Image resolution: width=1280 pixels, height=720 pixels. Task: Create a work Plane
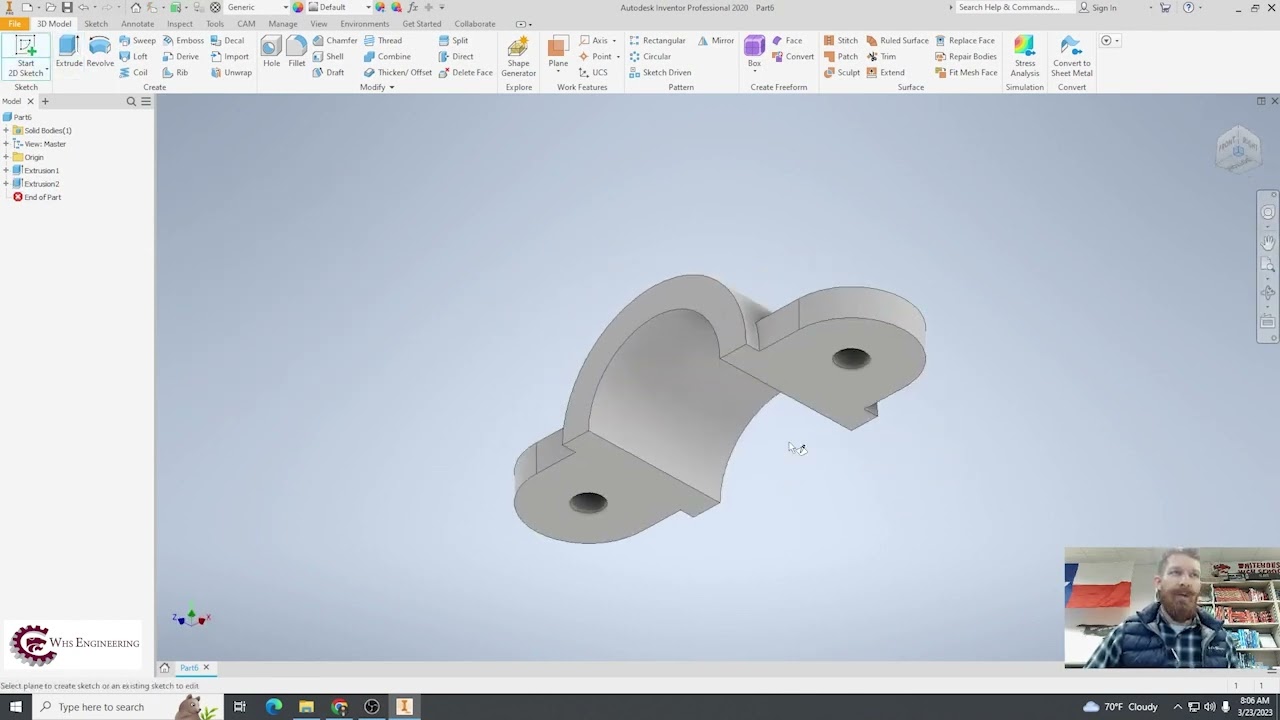tap(558, 52)
